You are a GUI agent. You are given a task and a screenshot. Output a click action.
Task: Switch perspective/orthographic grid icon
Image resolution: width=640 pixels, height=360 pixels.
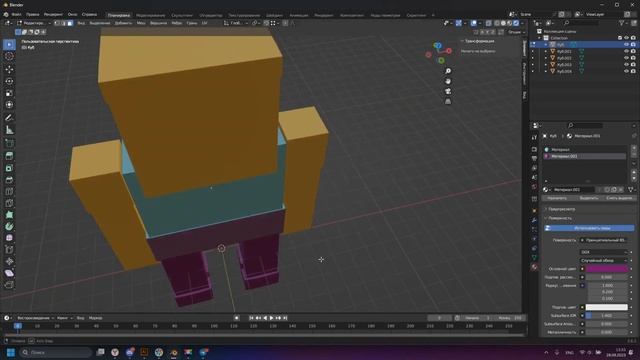[x=448, y=101]
